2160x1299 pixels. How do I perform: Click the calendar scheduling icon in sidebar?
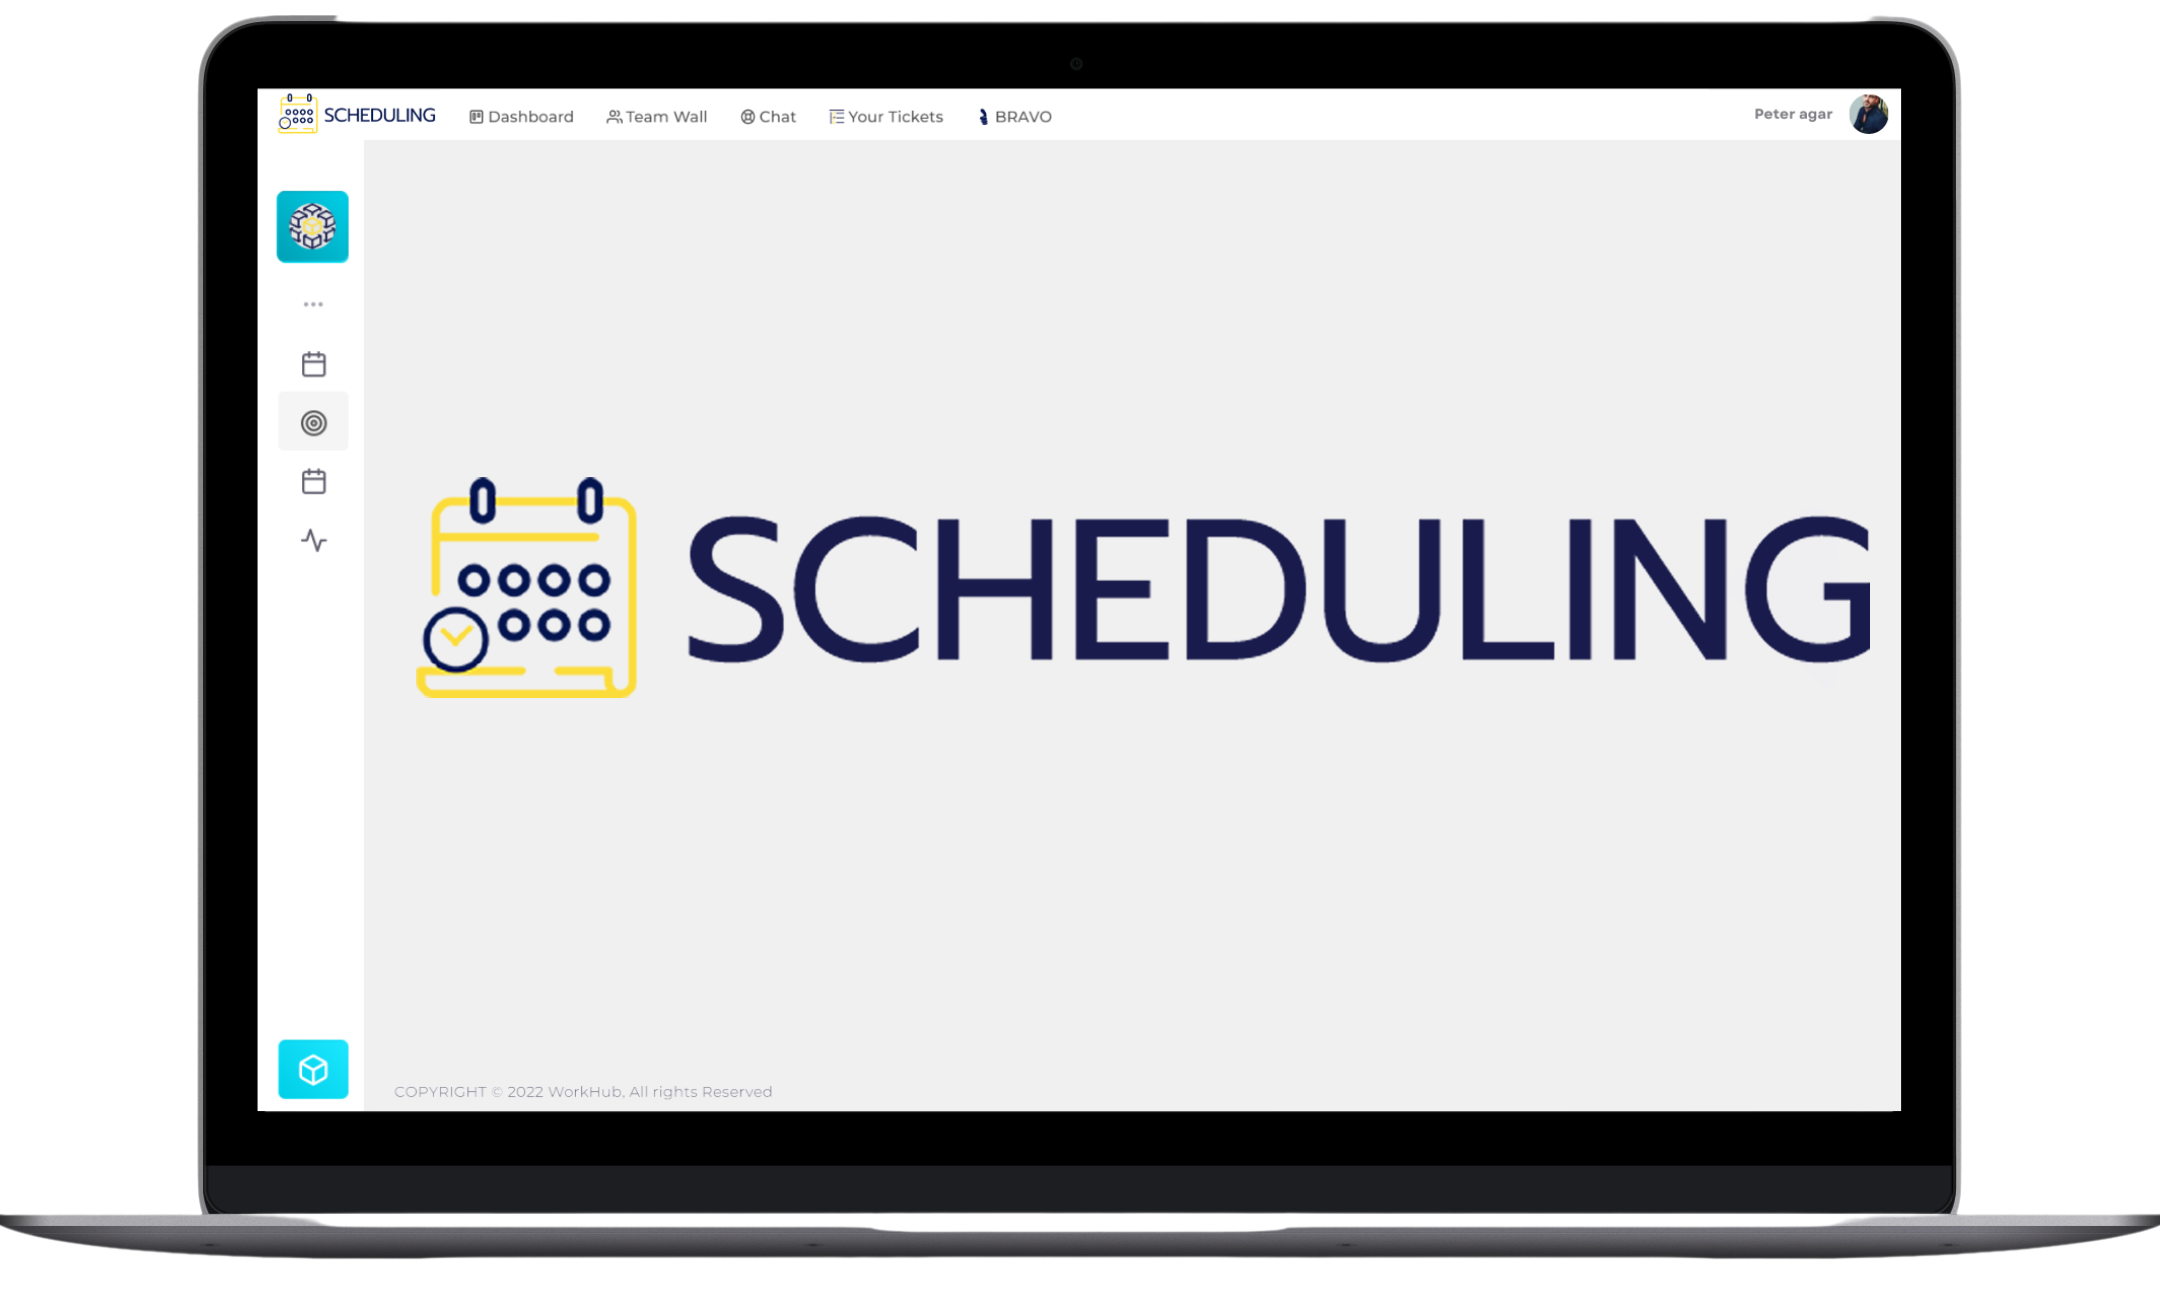(x=313, y=363)
